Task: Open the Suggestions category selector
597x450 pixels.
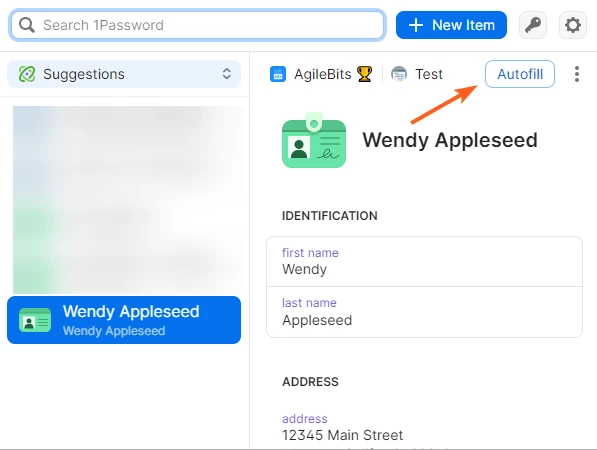Action: pyautogui.click(x=124, y=74)
